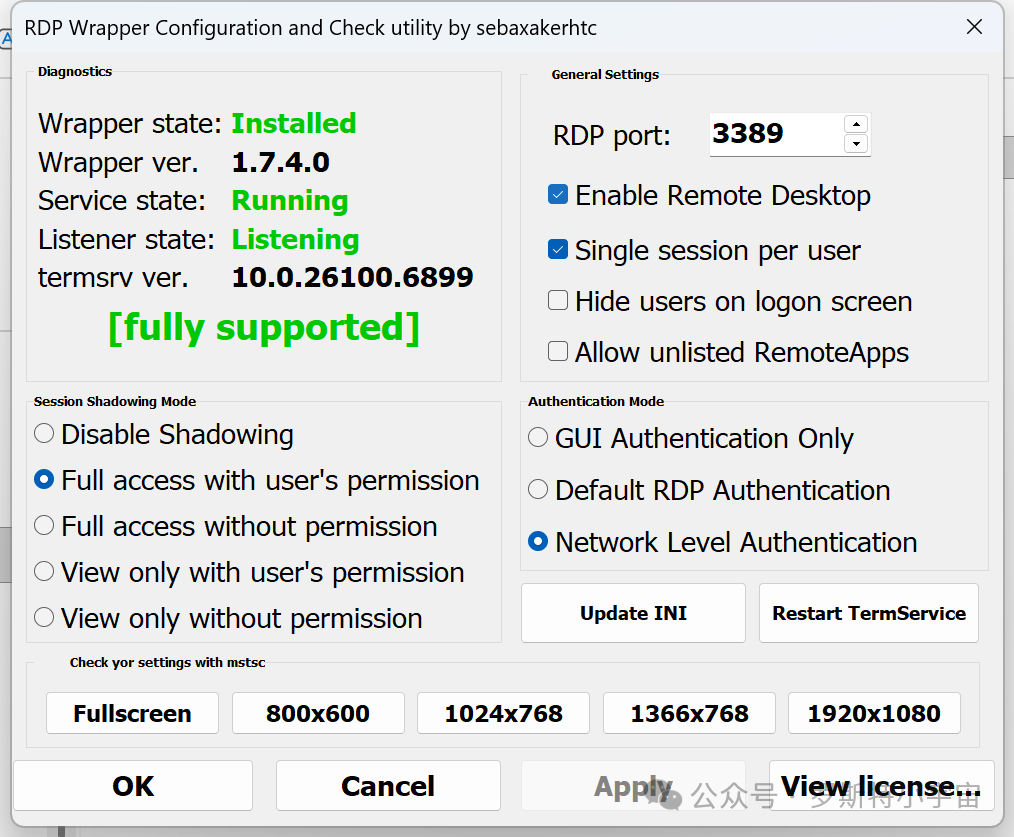
Task: Toggle Single session per user checkbox
Action: pos(558,250)
